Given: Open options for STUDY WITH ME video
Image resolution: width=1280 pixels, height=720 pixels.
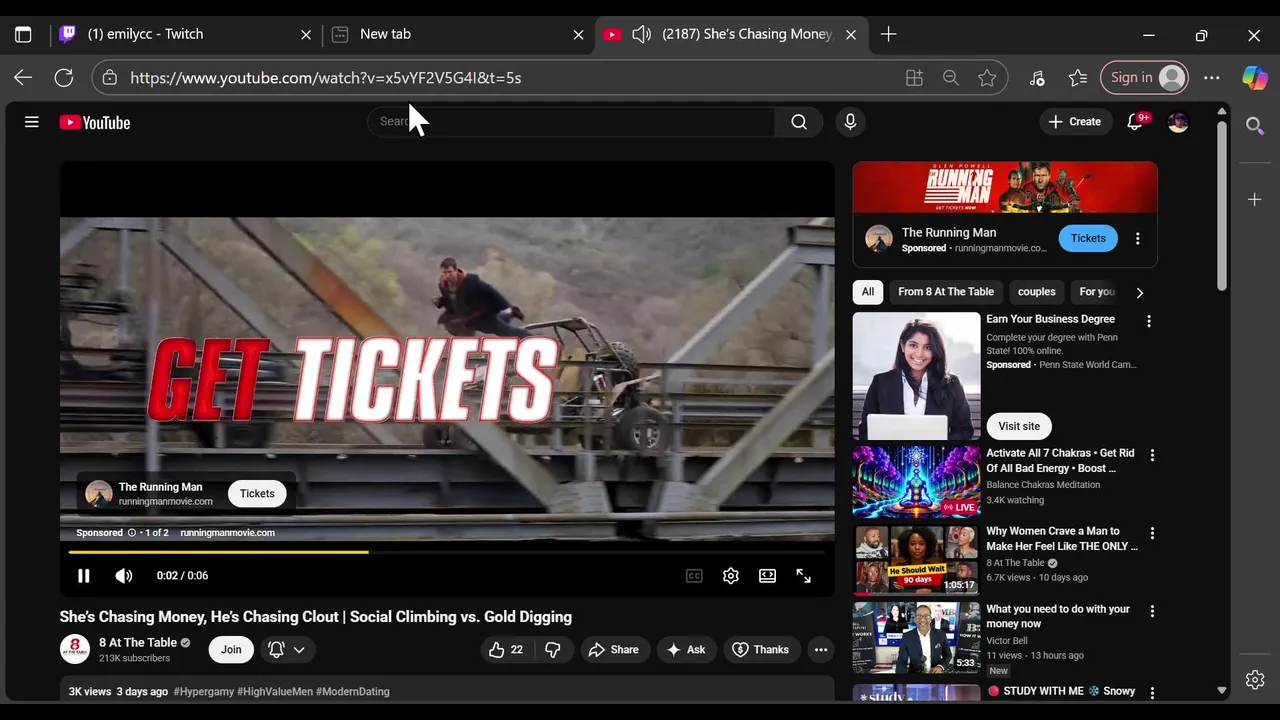Looking at the screenshot, I should (x=1152, y=693).
